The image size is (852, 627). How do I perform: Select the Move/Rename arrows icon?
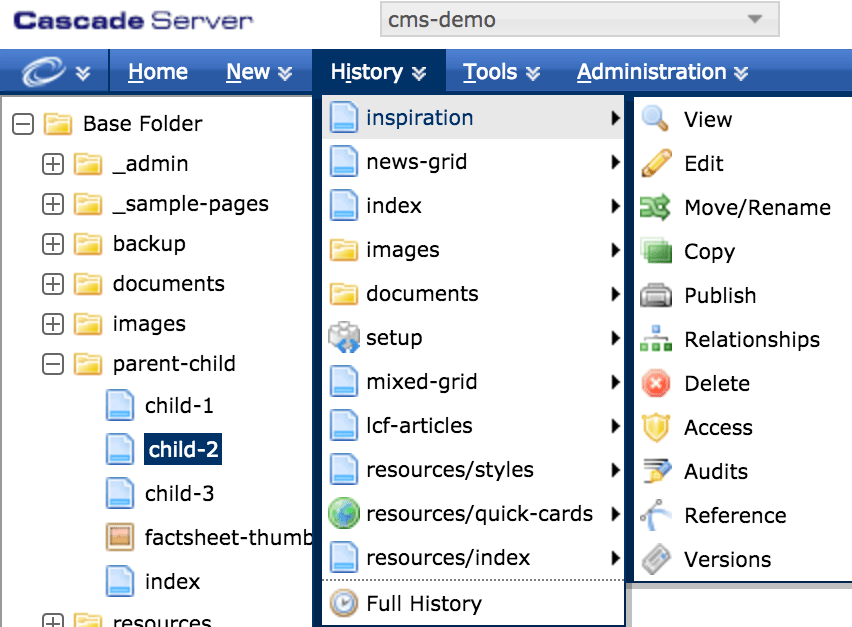[x=655, y=208]
